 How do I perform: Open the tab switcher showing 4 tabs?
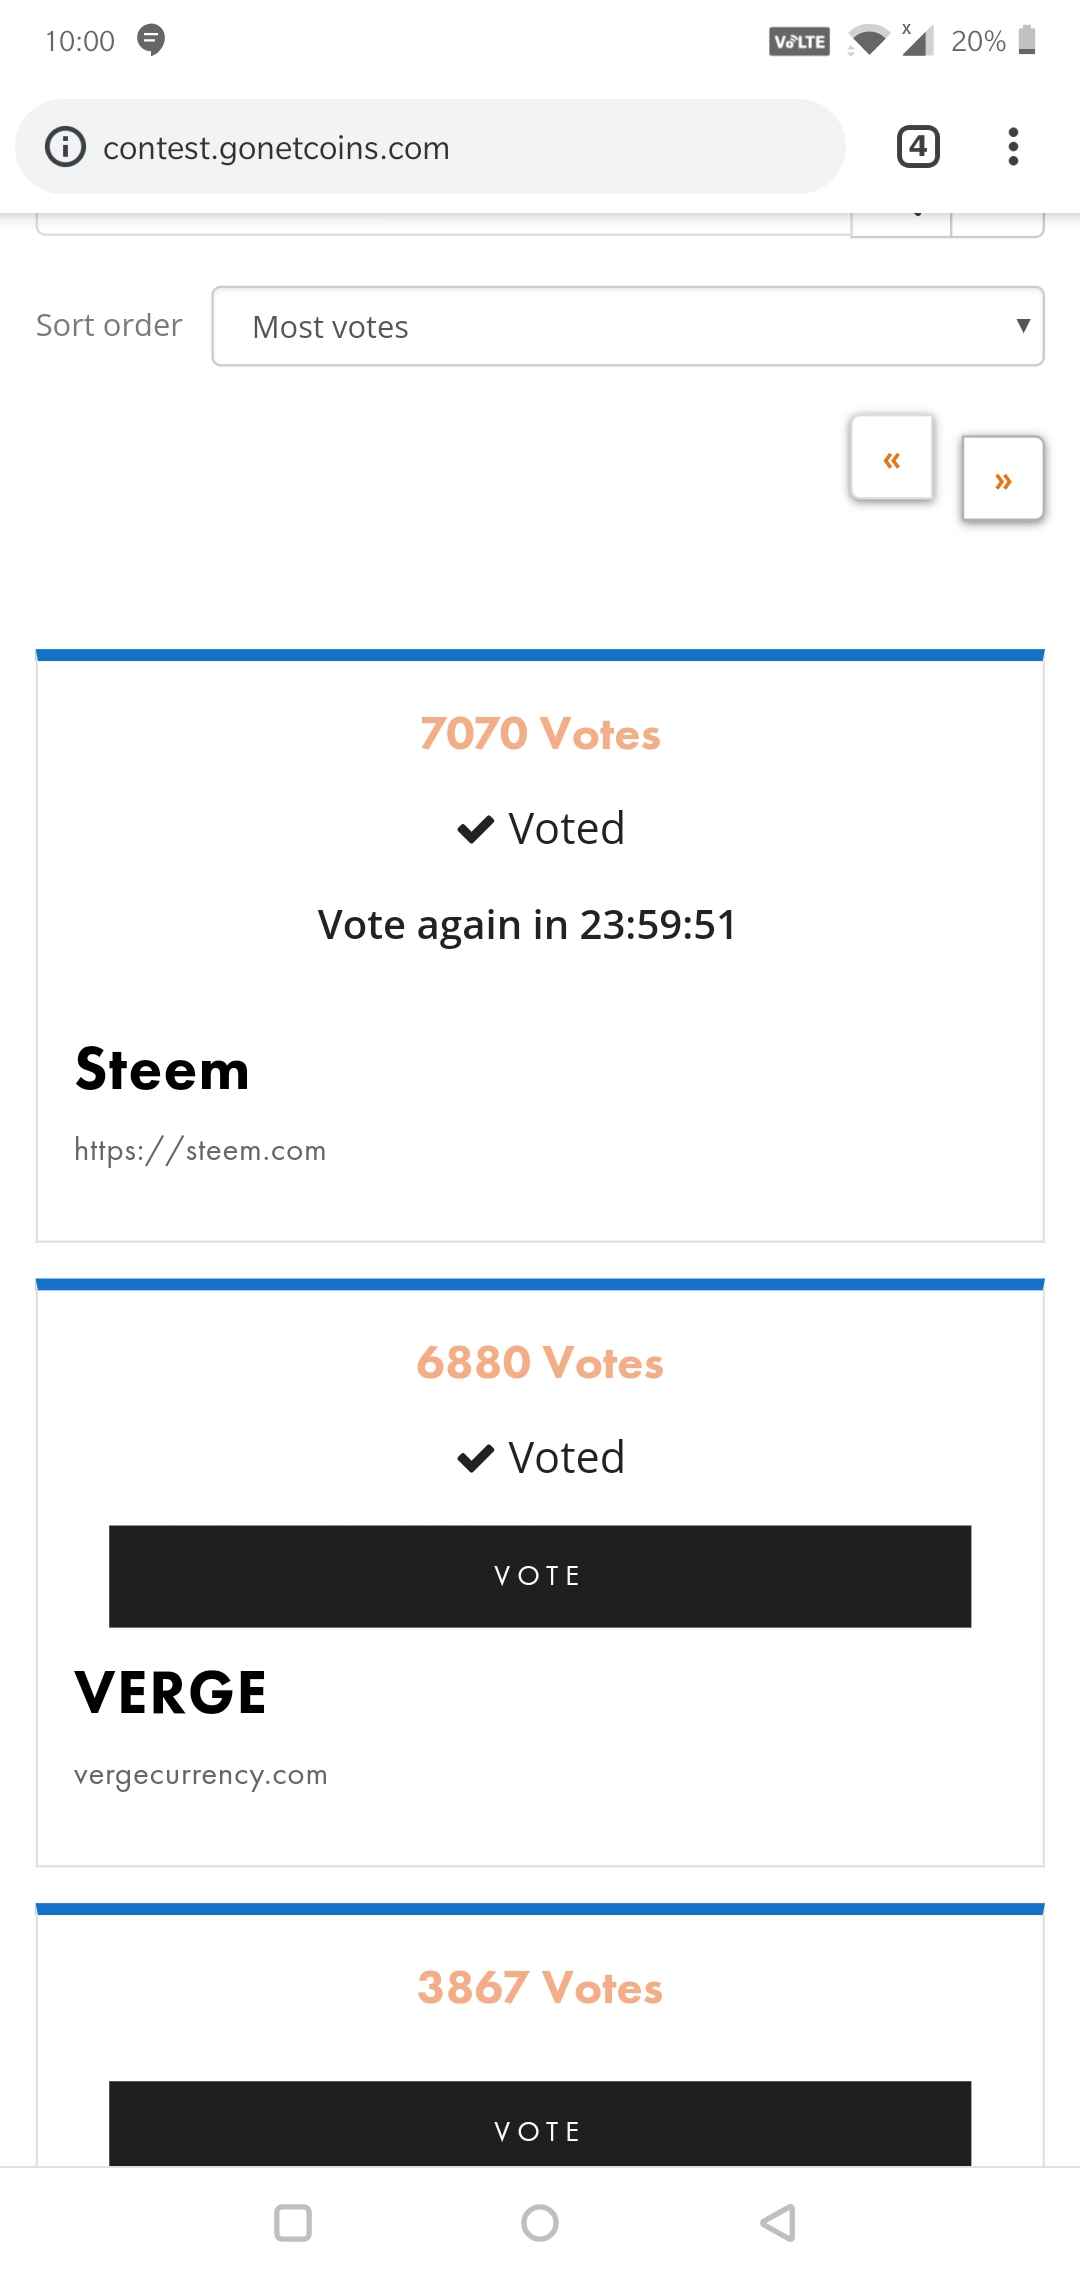pos(918,147)
